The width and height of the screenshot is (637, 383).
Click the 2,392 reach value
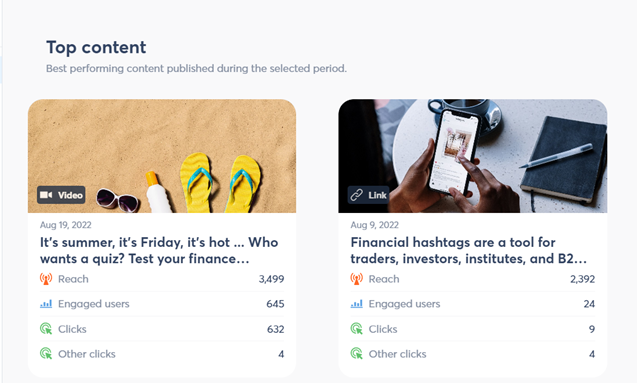(x=582, y=279)
